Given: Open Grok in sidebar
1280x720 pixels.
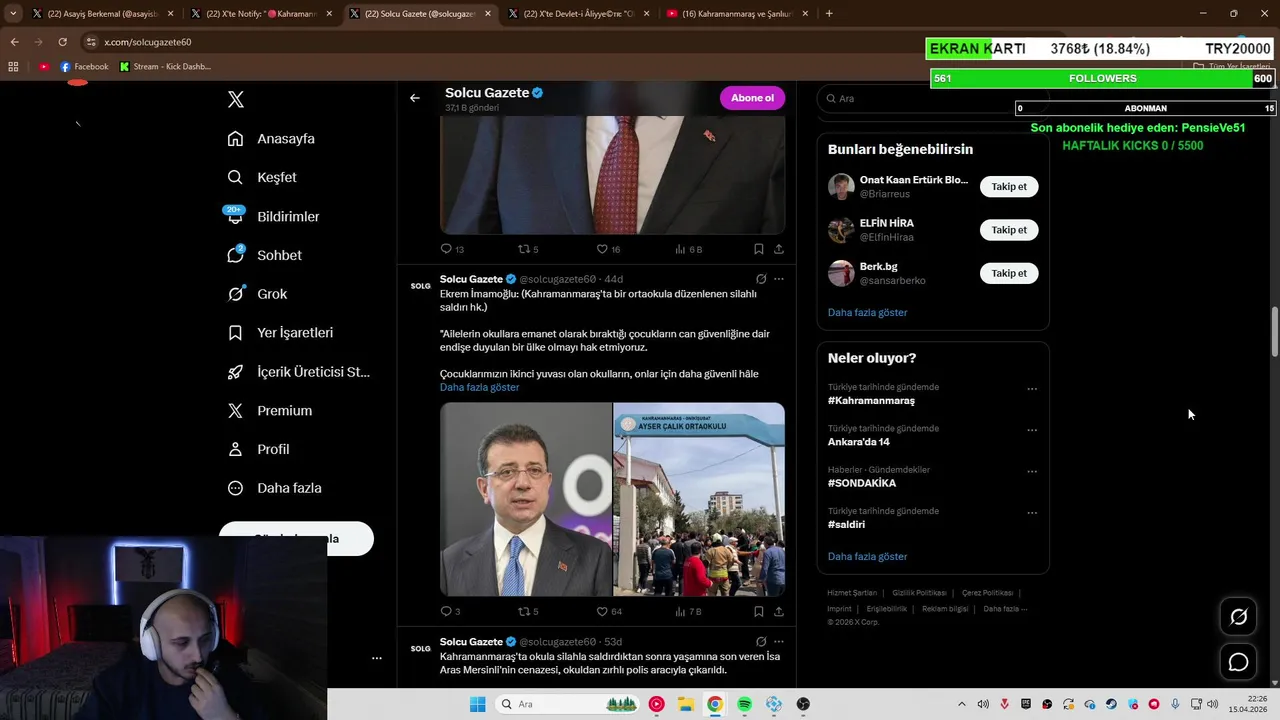Looking at the screenshot, I should (257, 294).
